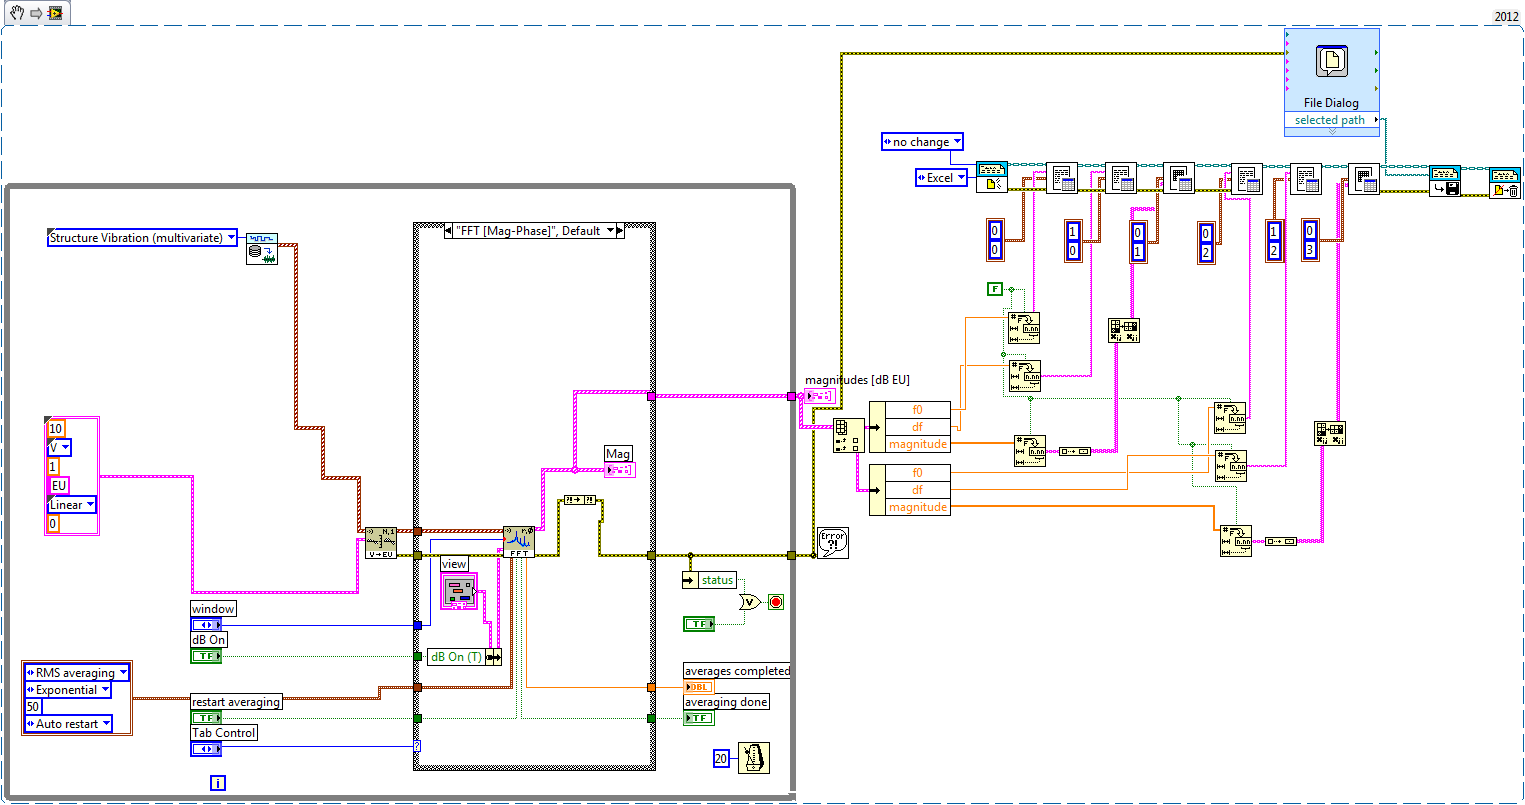This screenshot has height=805, width=1525.
Task: Toggle the restart averaging boolean terminal
Action: [206, 718]
